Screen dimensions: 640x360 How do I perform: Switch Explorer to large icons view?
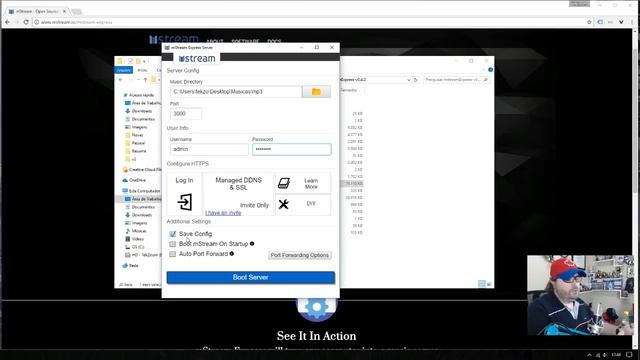489,284
